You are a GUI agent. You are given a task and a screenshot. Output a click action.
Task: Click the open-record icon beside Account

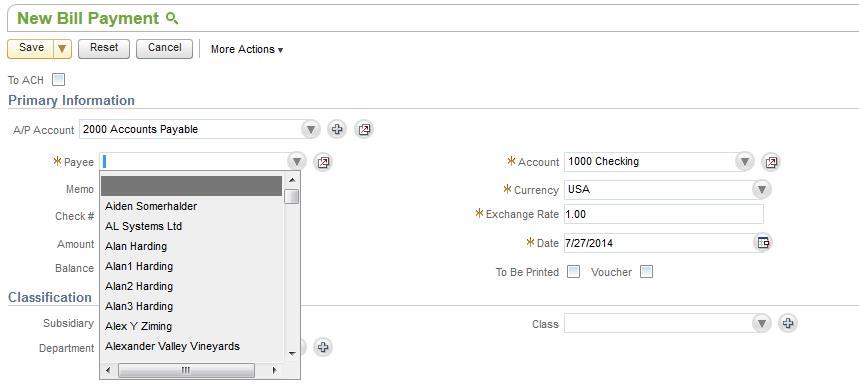771,162
